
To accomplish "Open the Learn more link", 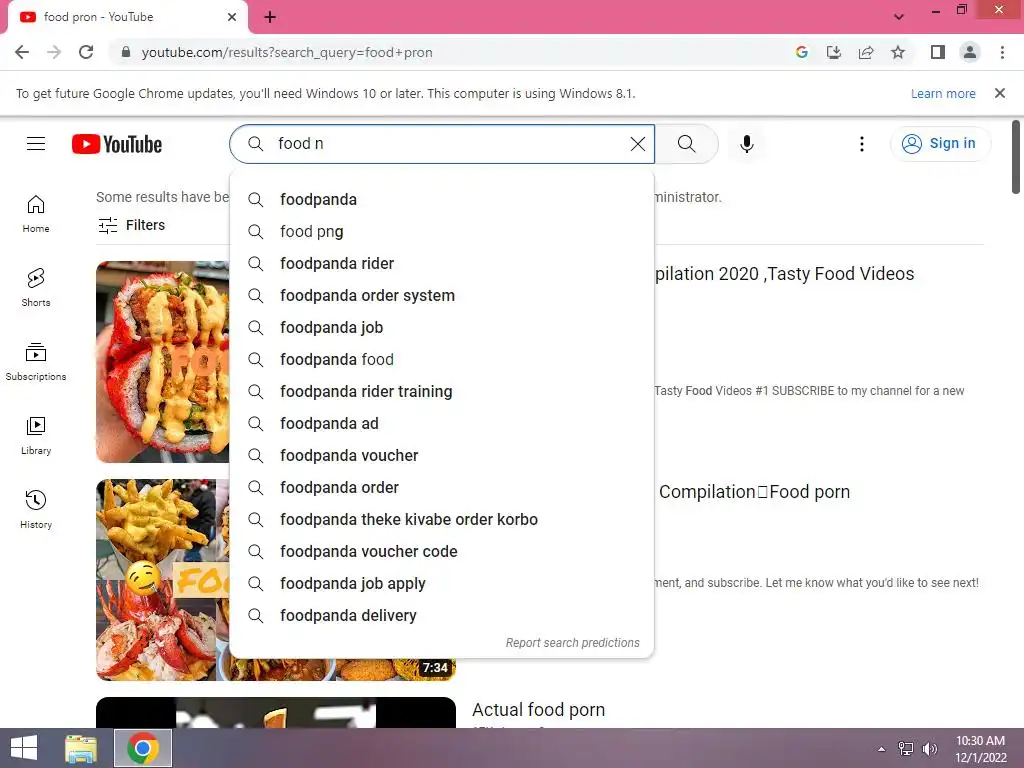I will tap(943, 93).
